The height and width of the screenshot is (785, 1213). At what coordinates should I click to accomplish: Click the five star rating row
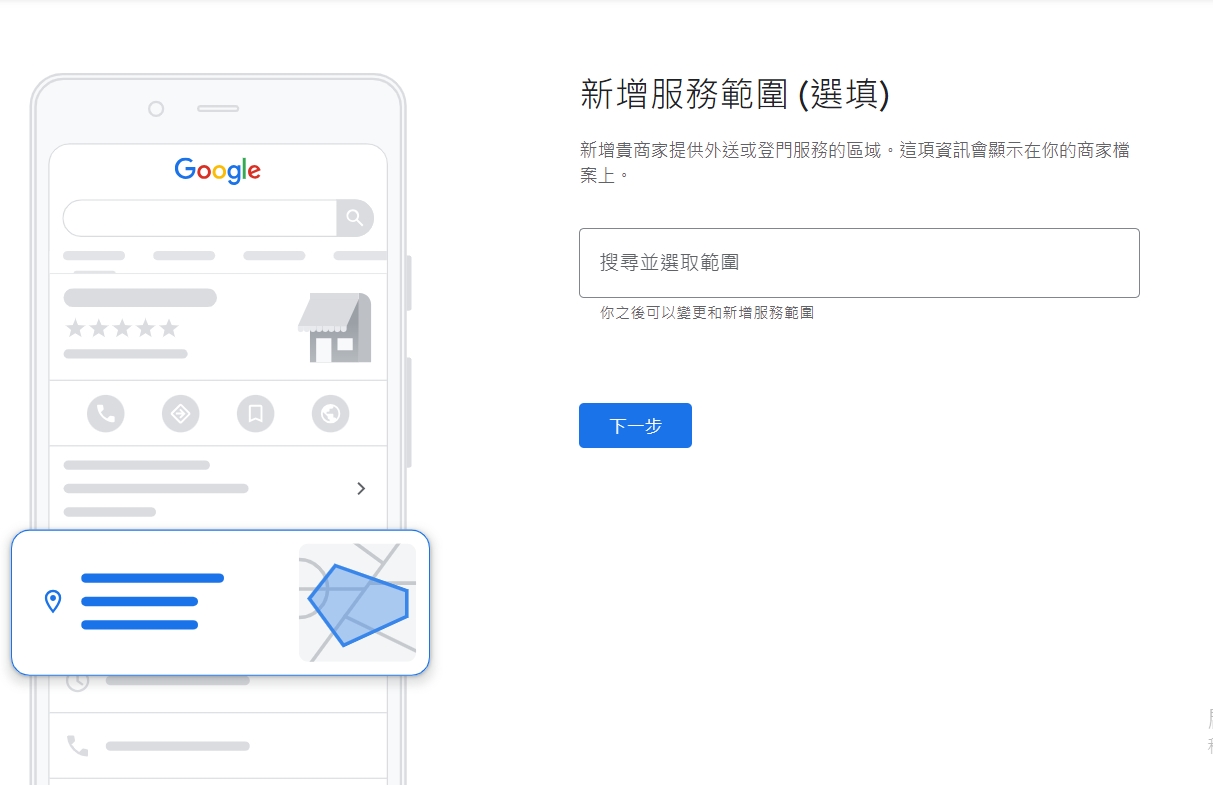click(122, 328)
